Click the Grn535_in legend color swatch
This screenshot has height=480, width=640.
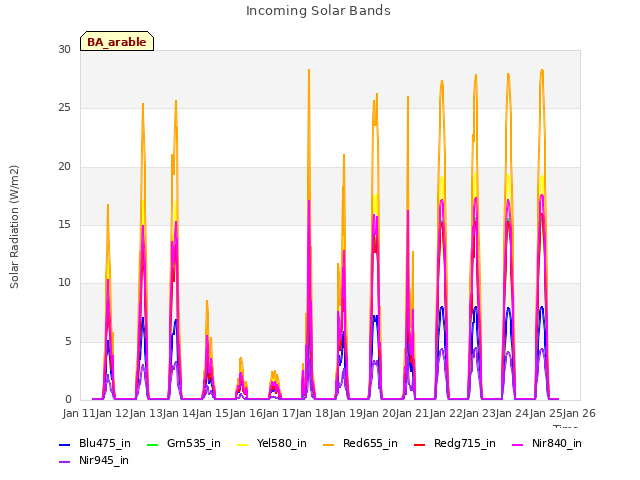[152, 444]
